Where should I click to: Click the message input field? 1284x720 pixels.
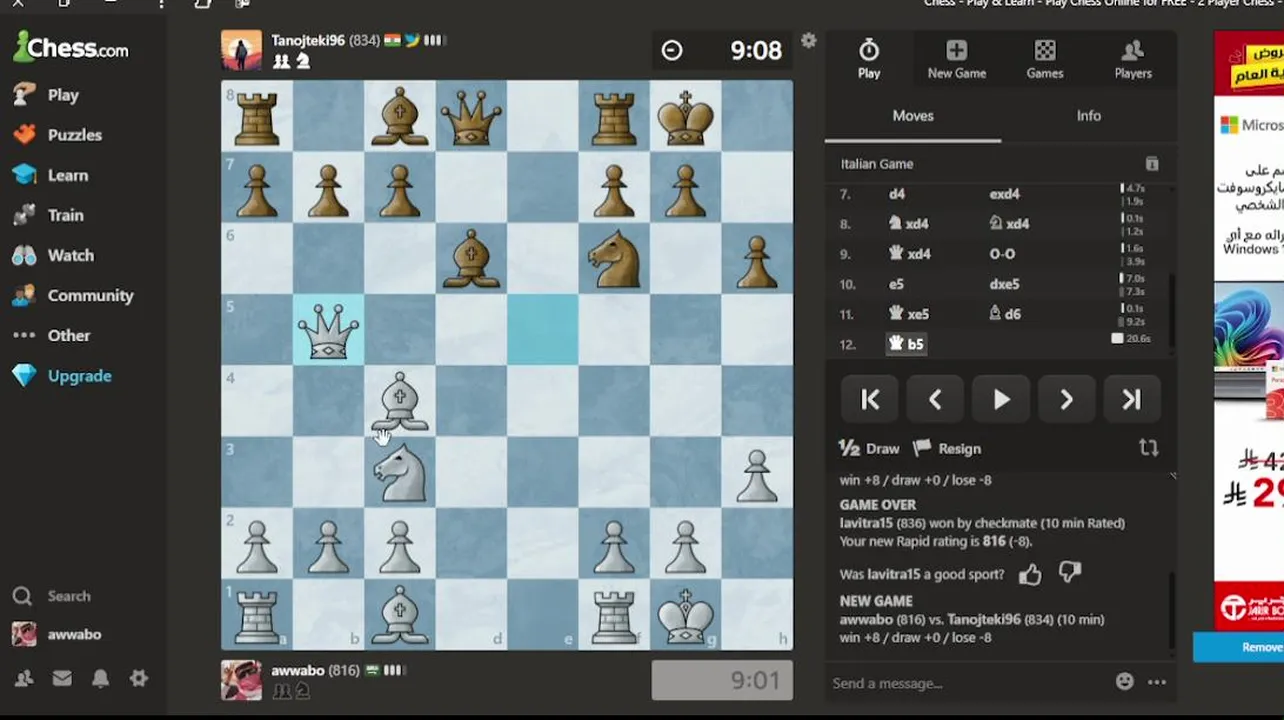[965, 683]
